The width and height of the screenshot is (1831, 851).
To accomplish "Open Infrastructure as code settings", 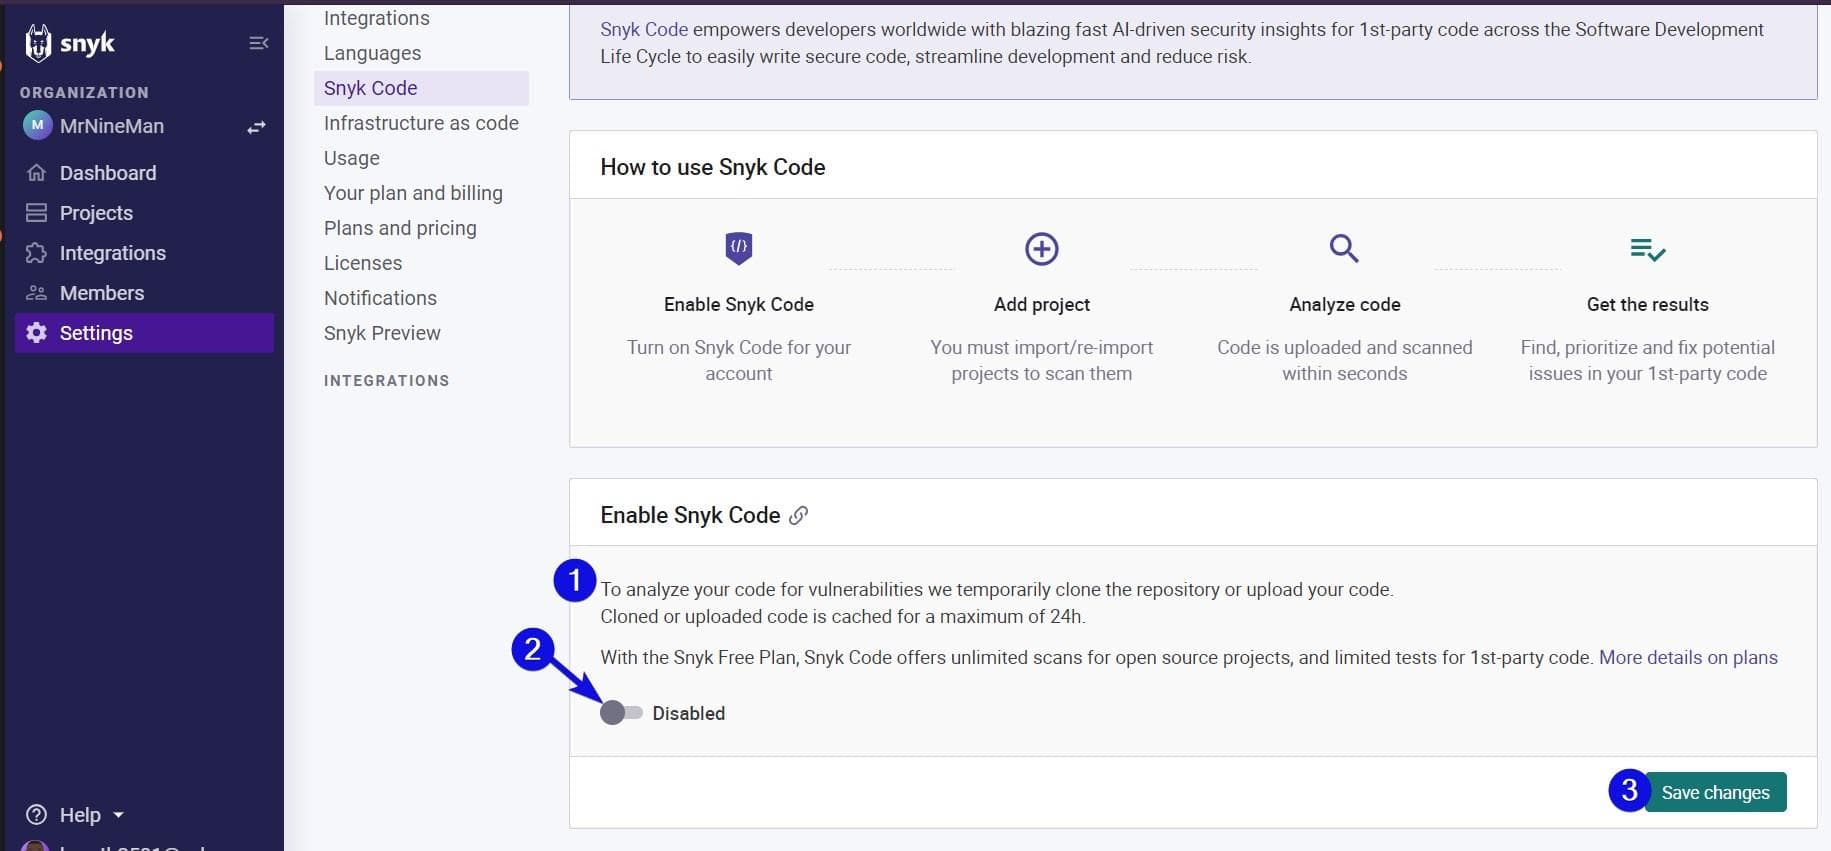I will tap(421, 123).
